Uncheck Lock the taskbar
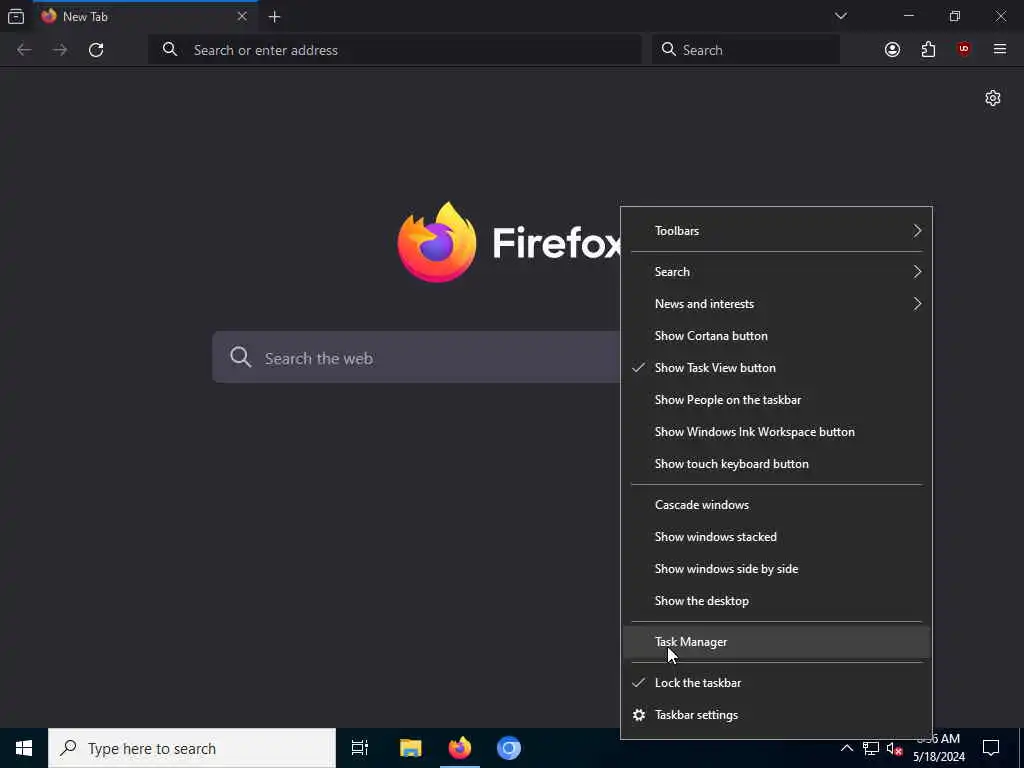The height and width of the screenshot is (768, 1024). (x=776, y=683)
